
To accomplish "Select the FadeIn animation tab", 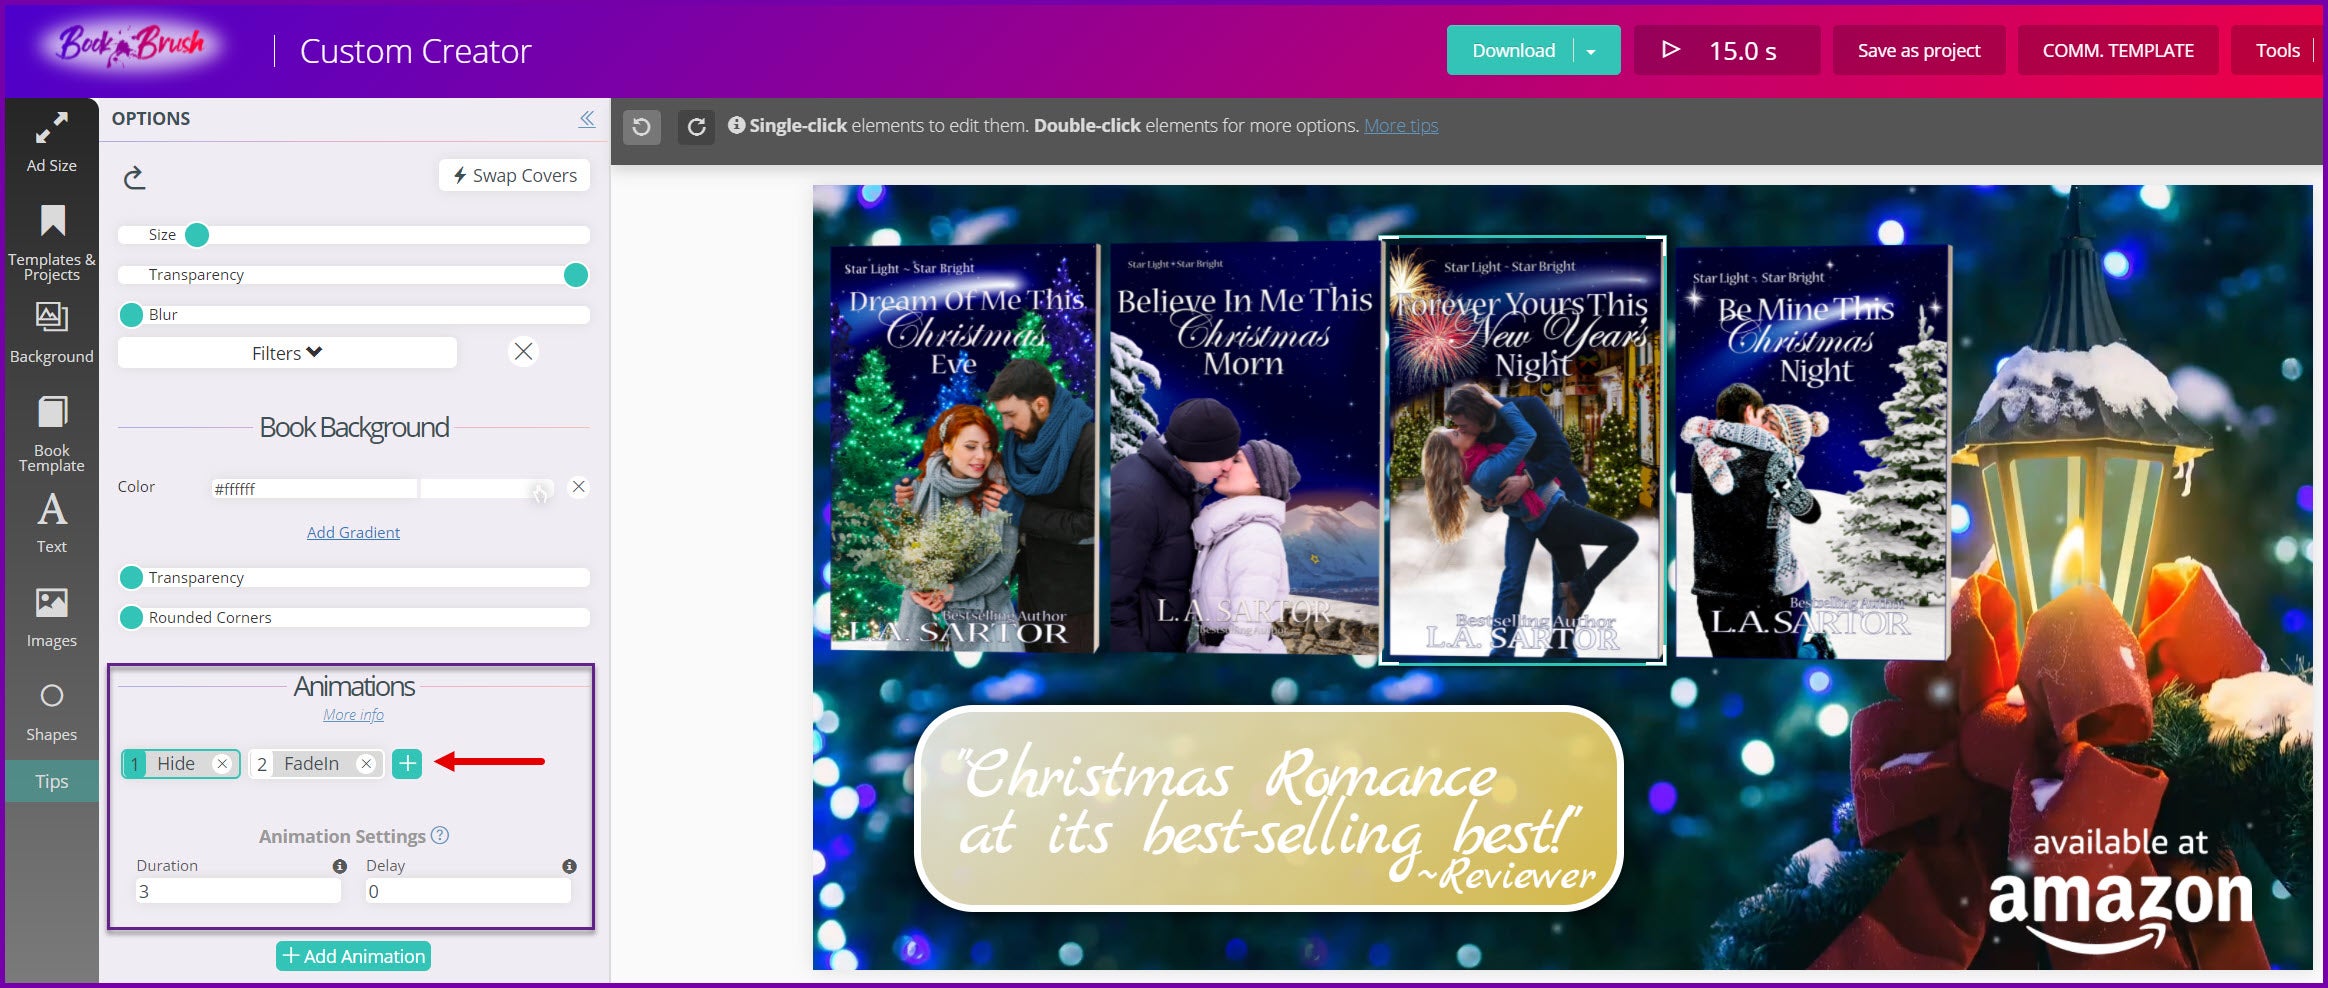I will (x=310, y=764).
